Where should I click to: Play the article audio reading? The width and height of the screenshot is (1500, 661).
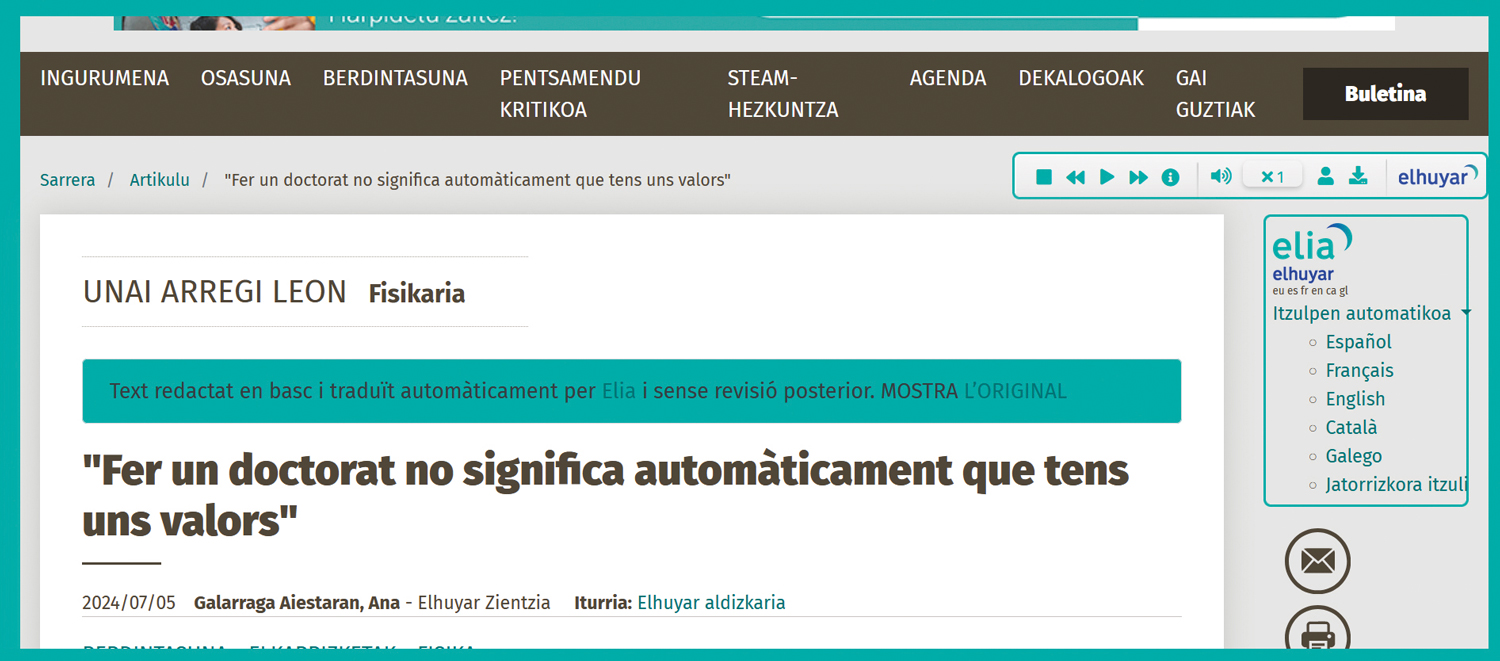pos(1107,177)
